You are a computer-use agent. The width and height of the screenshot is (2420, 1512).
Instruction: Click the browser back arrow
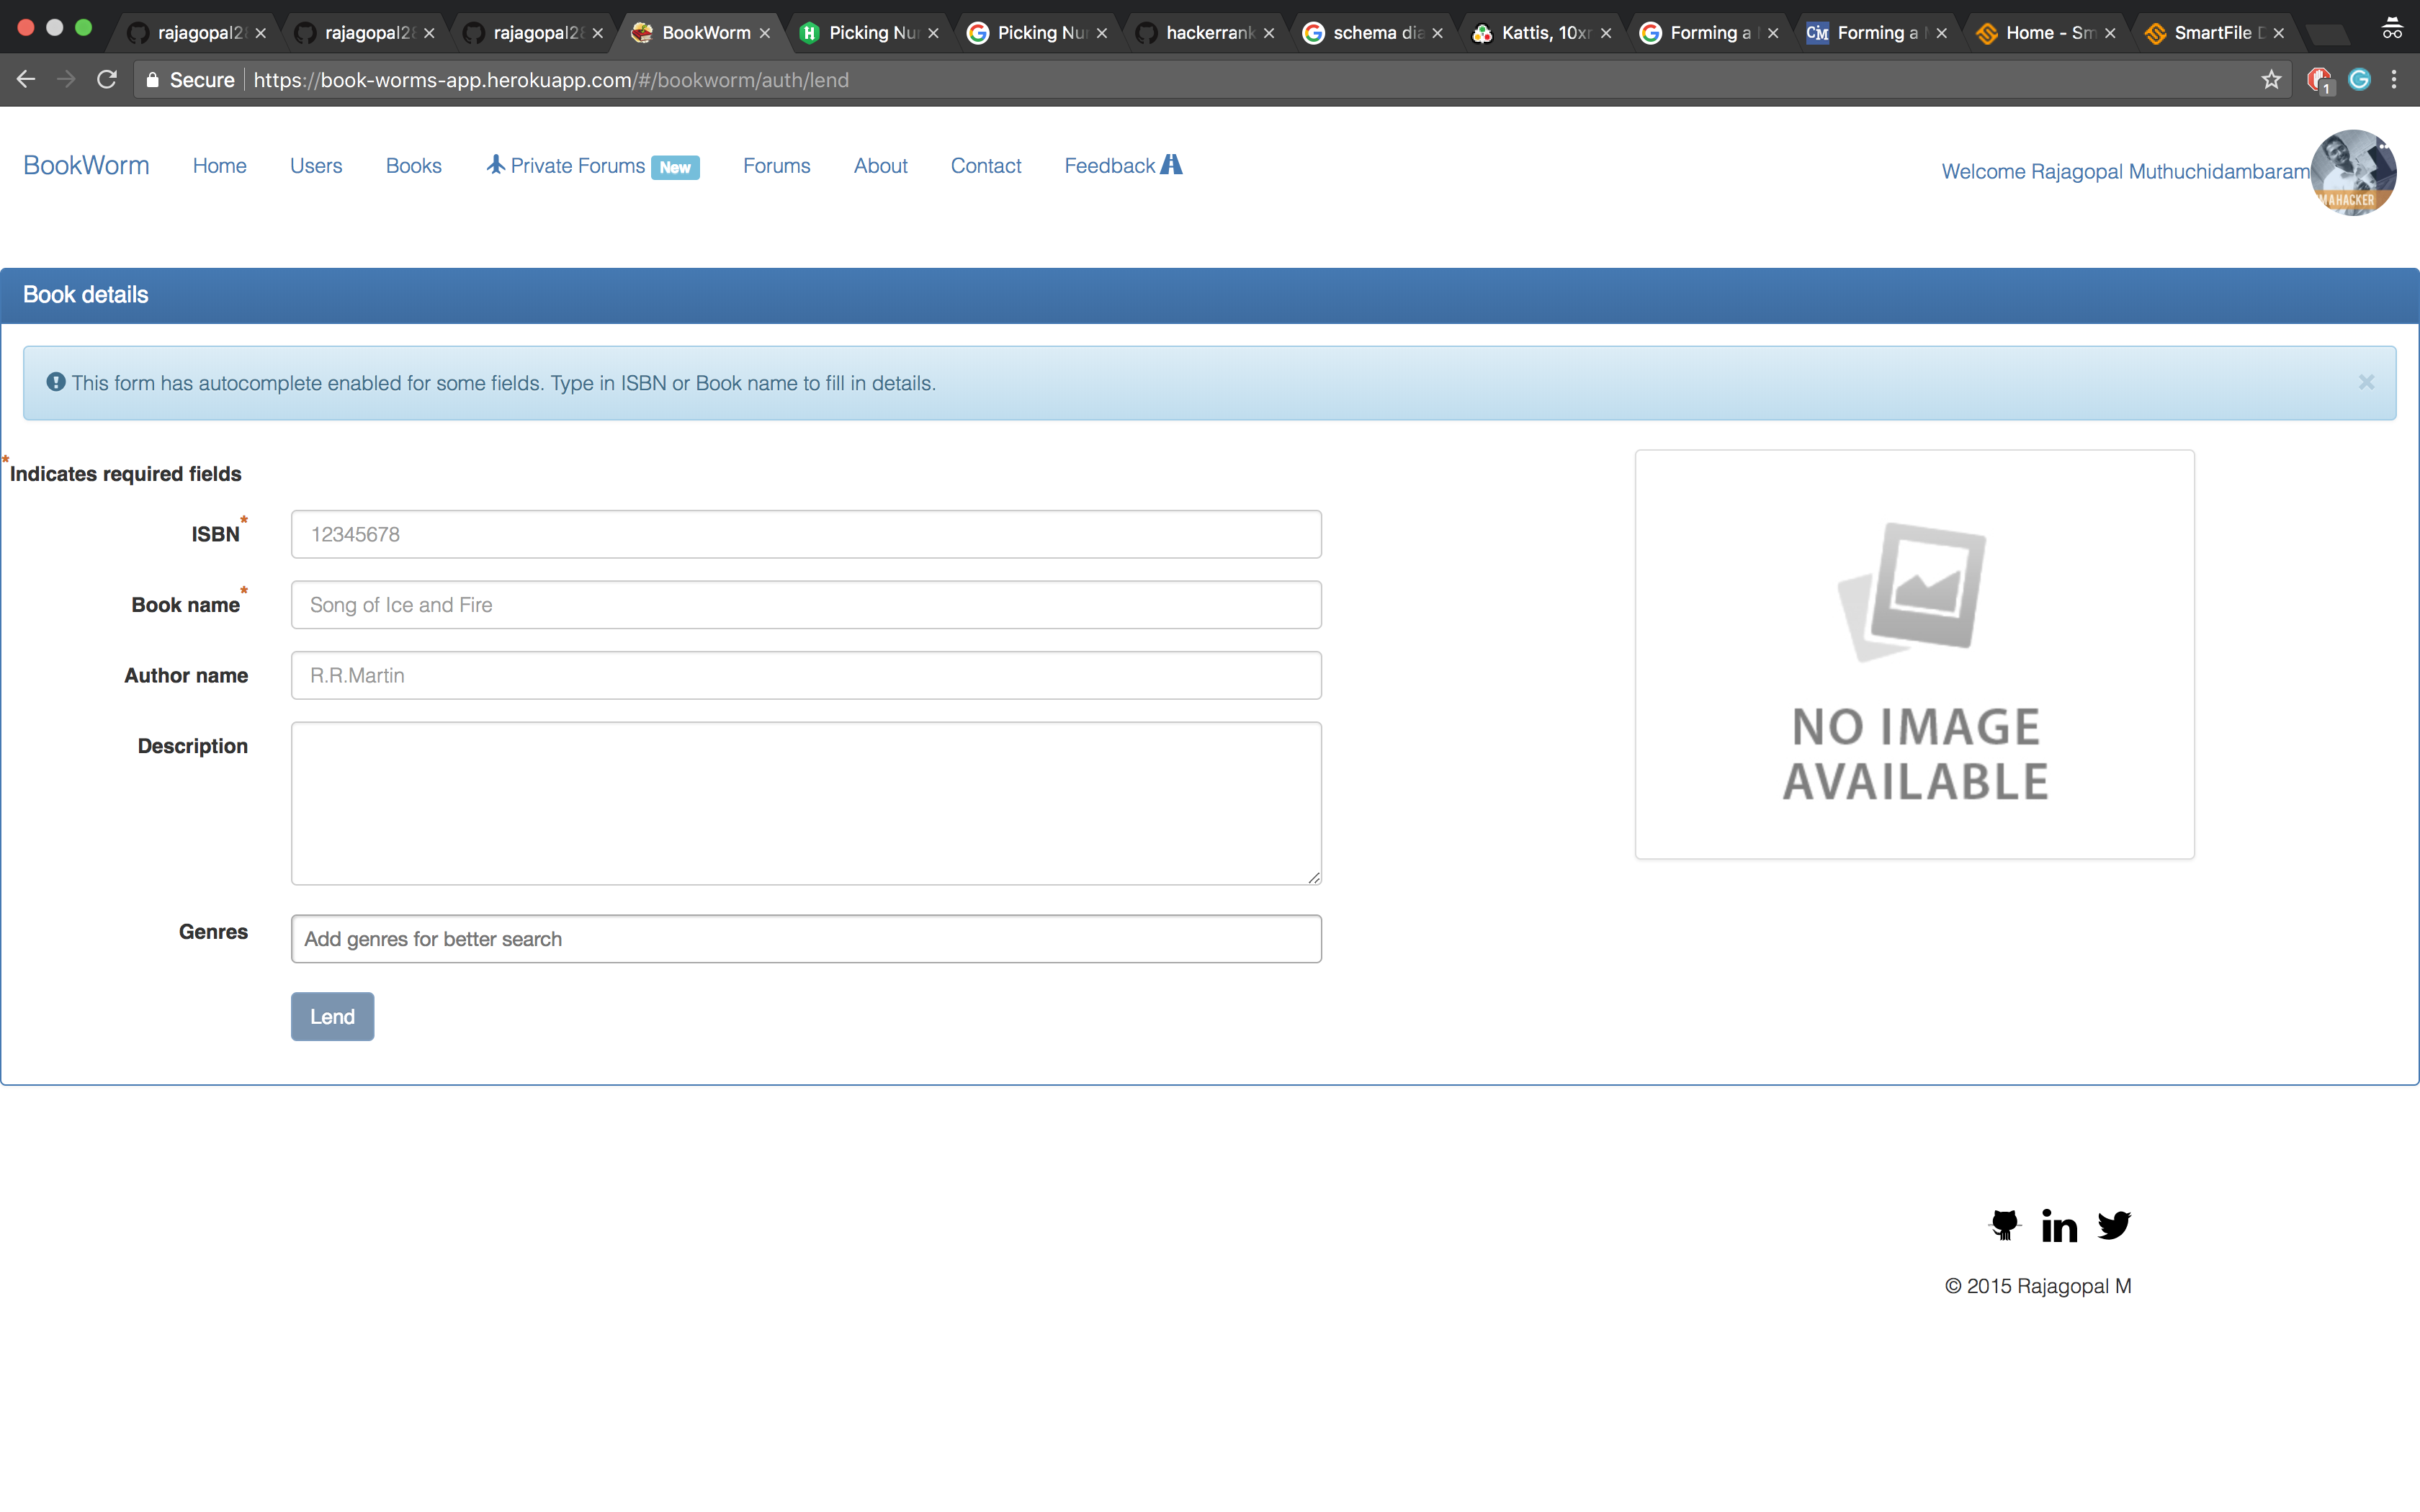26,80
